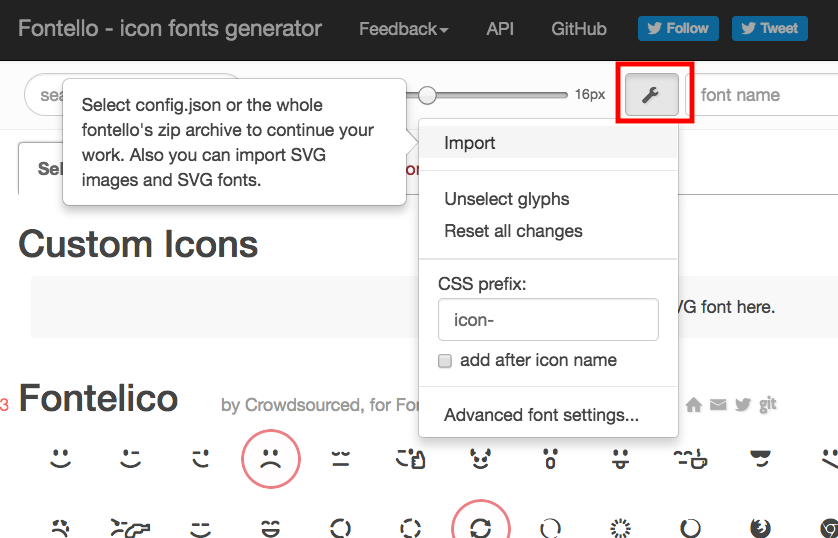Click the glyph size slider handle
The image size is (838, 538).
[427, 95]
